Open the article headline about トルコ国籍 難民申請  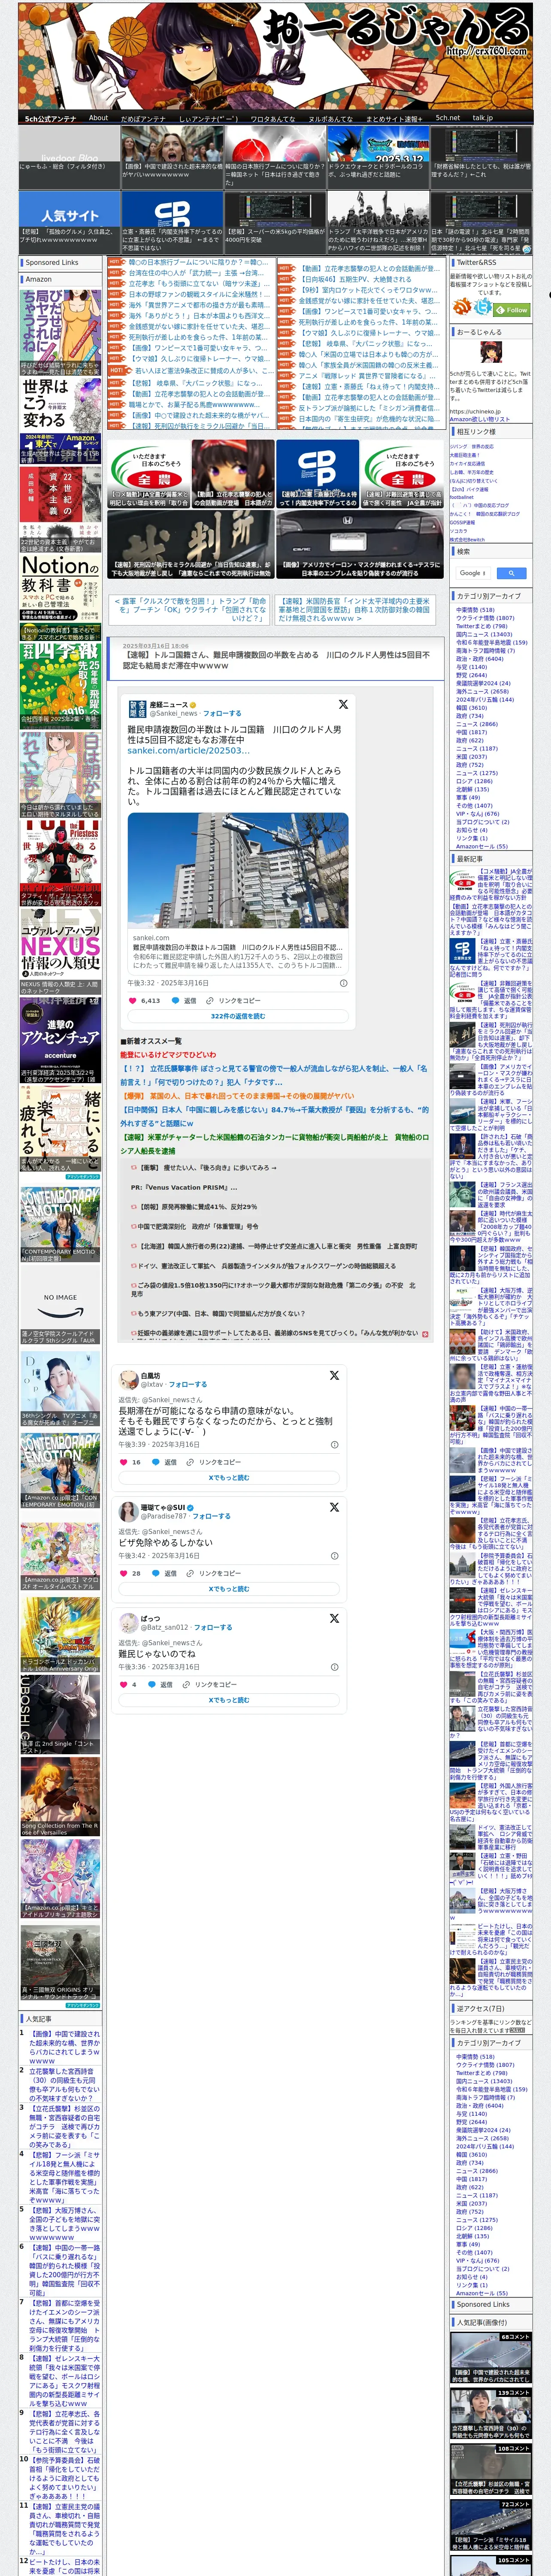276,660
